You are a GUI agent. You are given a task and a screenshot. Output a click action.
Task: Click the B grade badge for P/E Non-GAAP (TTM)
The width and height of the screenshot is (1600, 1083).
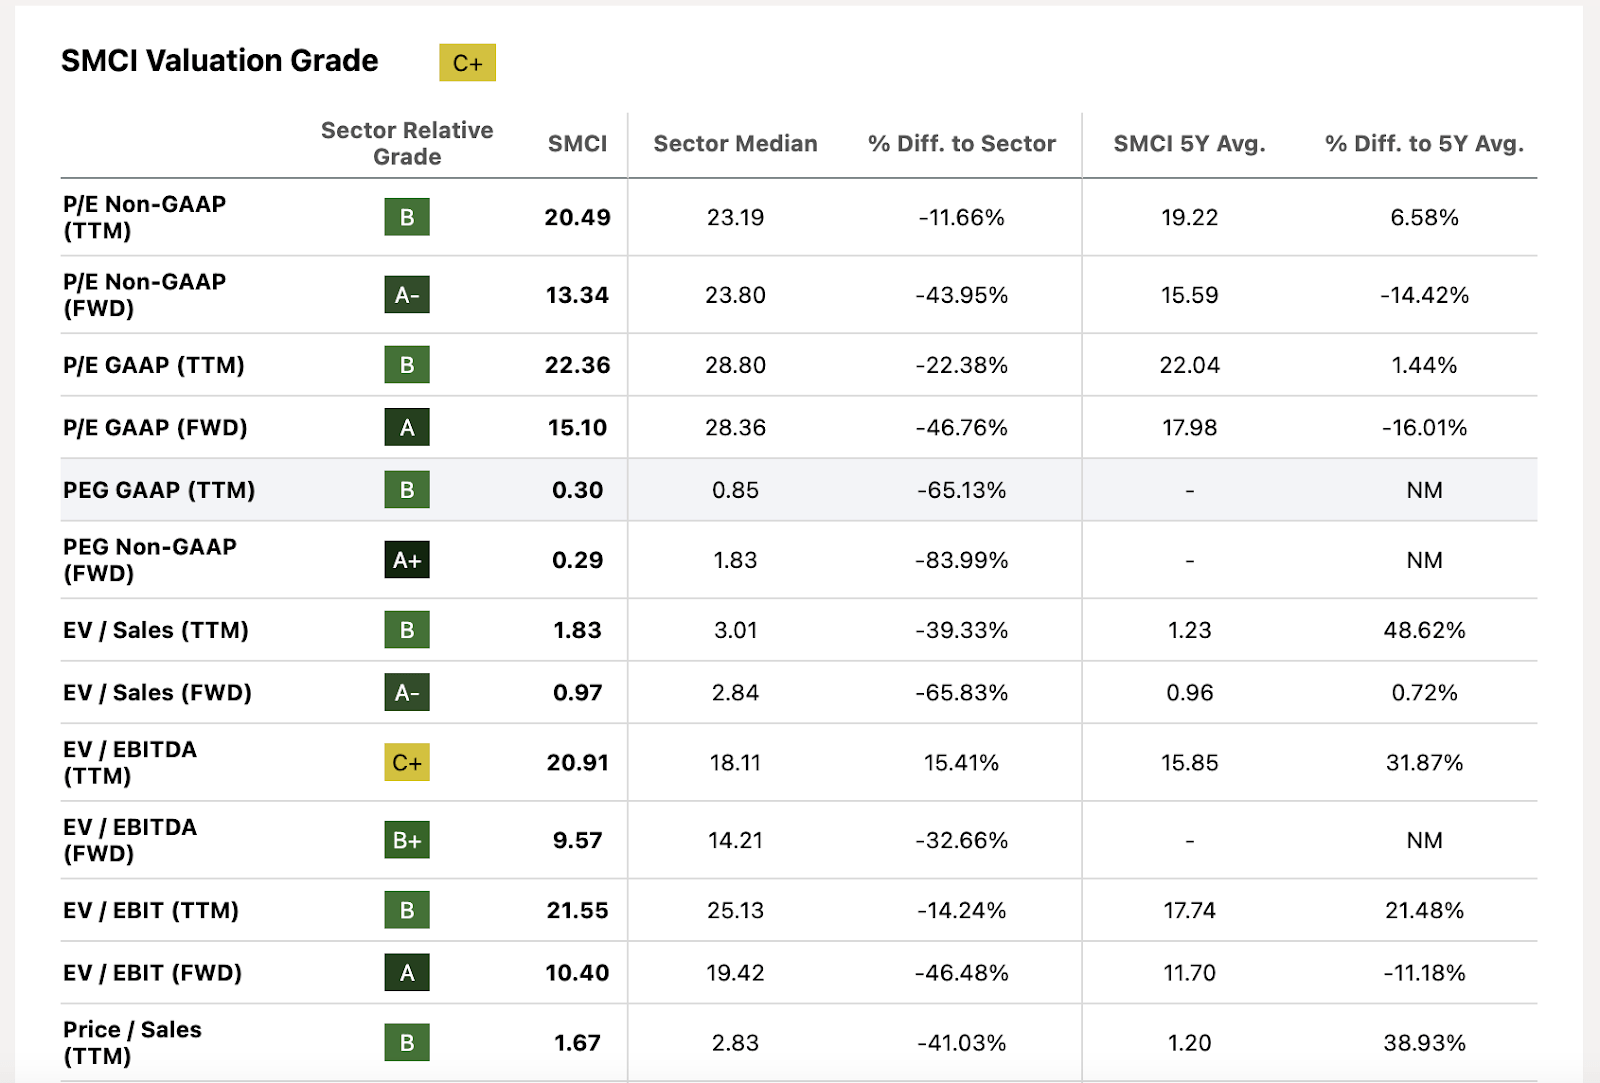tap(407, 217)
